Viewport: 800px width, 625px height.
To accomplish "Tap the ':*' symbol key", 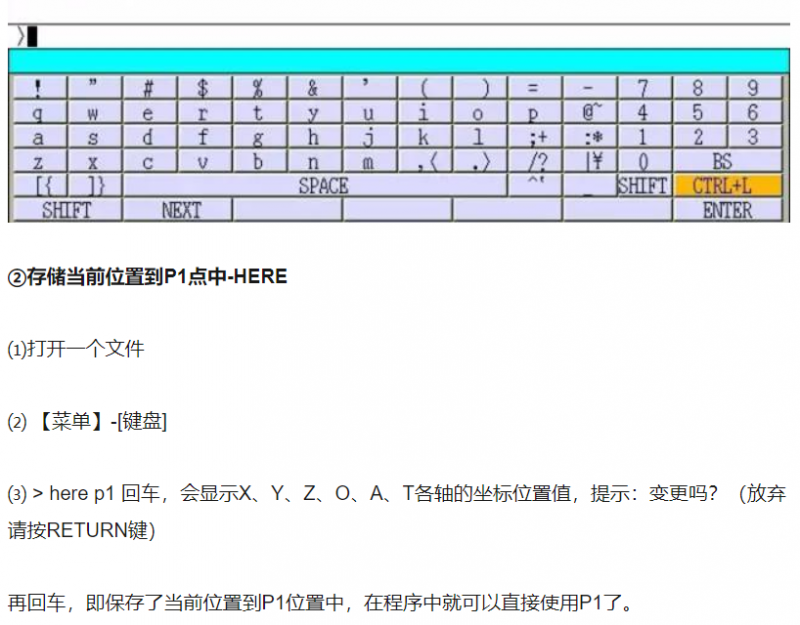I will click(x=590, y=137).
